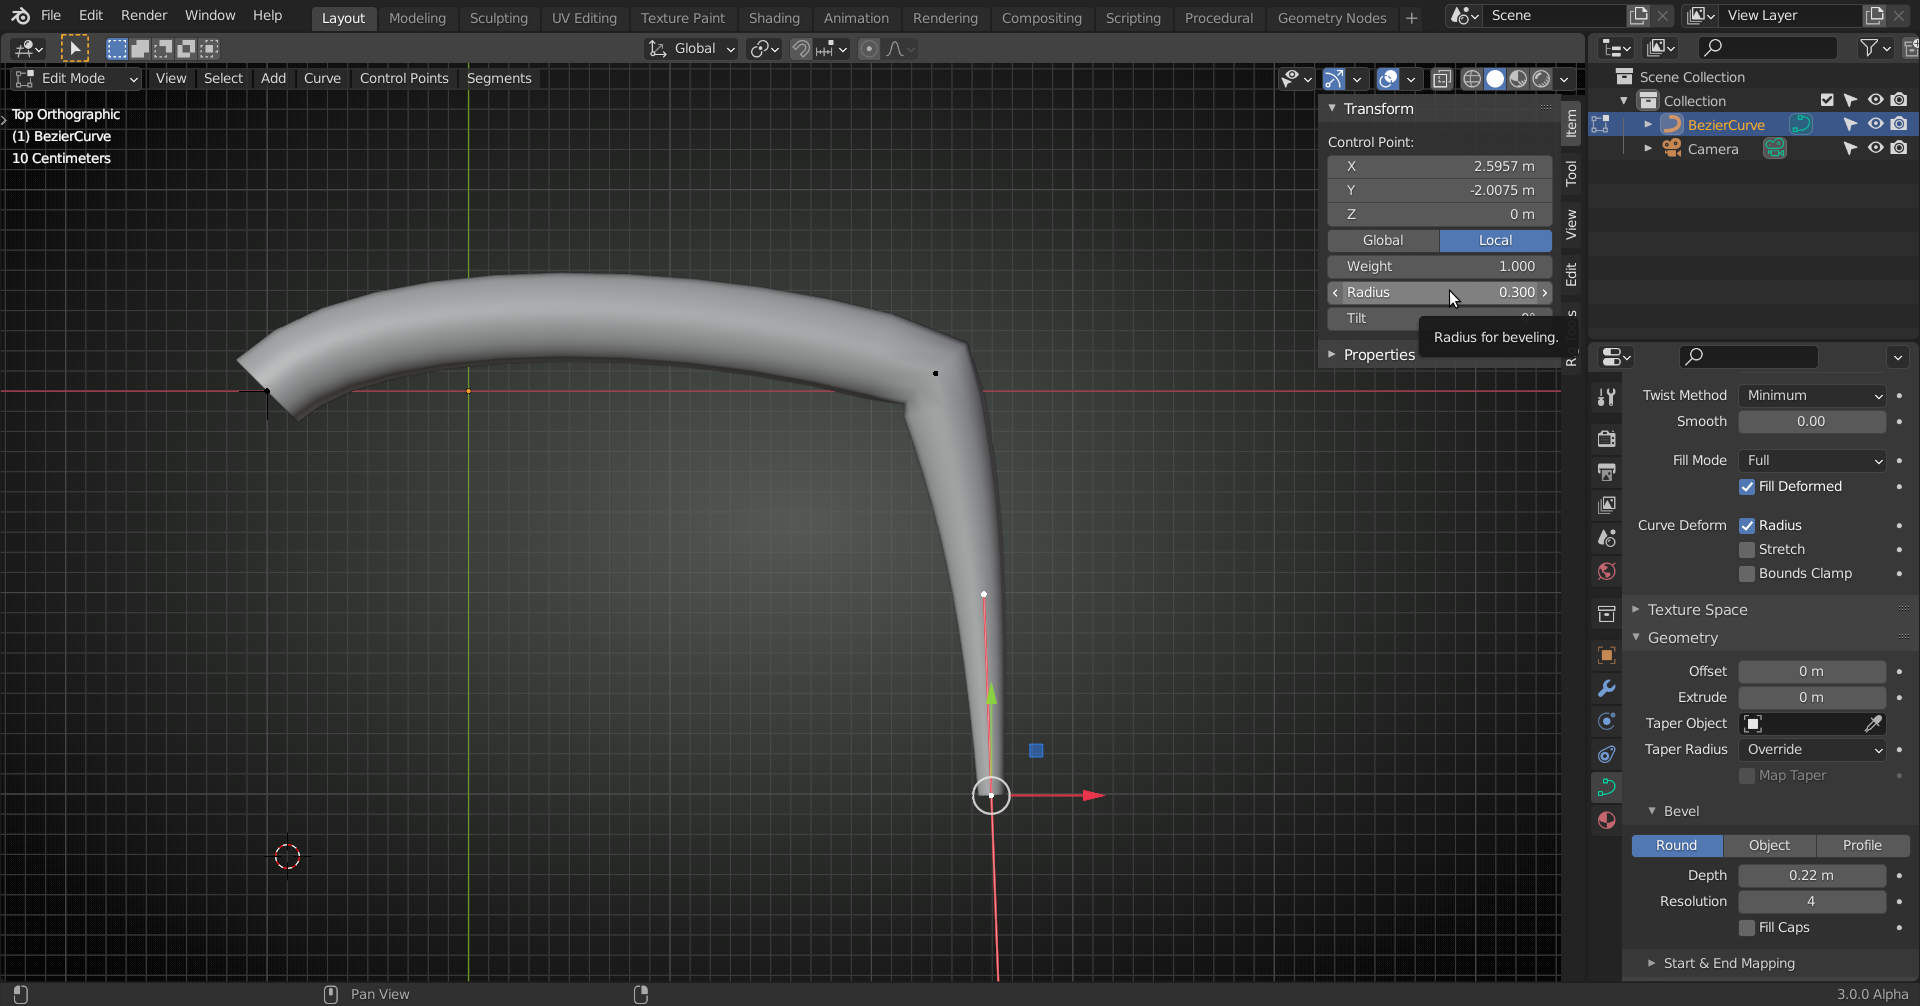Switch to the Sculpting workspace tab
Viewport: 1920px width, 1006px height.
coord(498,18)
